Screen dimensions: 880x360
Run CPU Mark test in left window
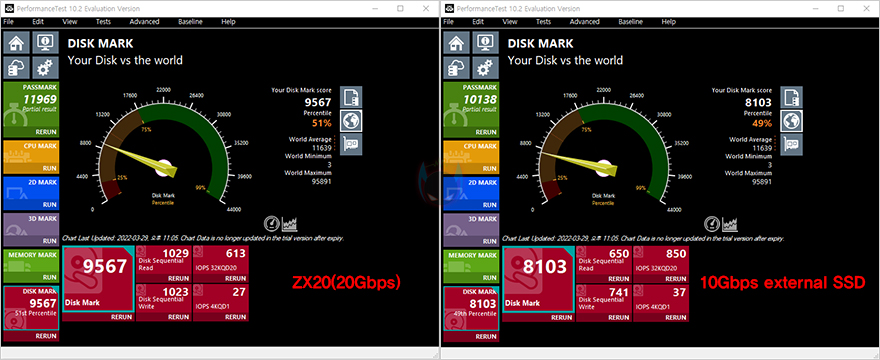(x=50, y=168)
